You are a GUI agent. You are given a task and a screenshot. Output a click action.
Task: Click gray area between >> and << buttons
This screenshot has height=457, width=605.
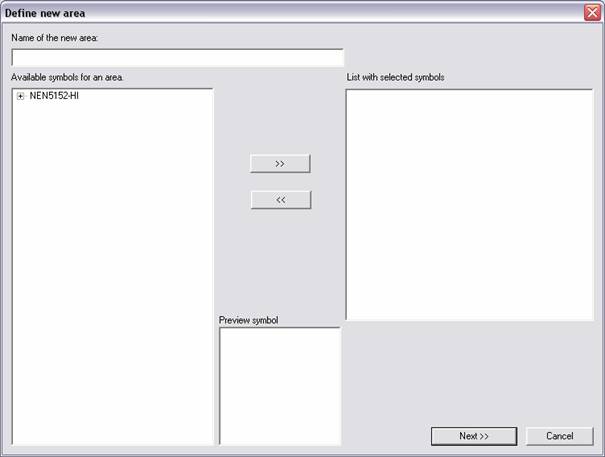tap(280, 181)
